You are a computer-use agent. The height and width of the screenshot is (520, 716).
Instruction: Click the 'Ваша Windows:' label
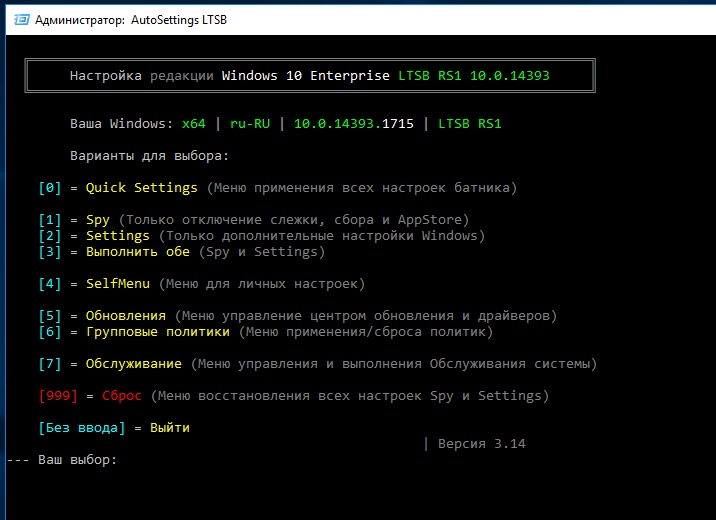pyautogui.click(x=121, y=124)
